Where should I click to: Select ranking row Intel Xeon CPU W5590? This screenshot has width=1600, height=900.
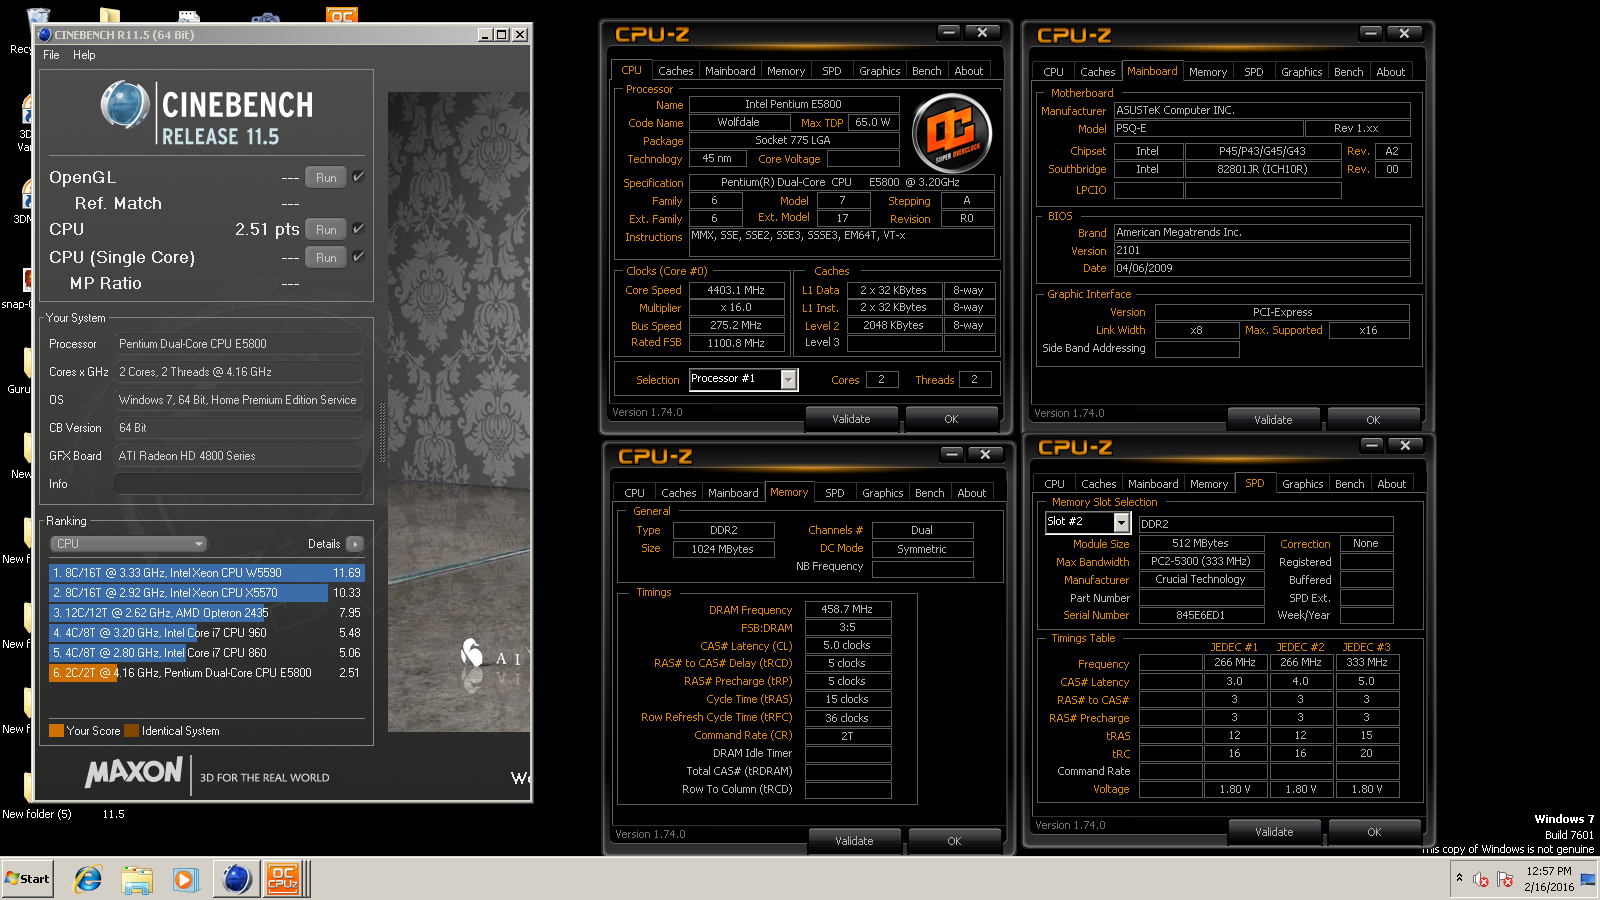(x=207, y=573)
